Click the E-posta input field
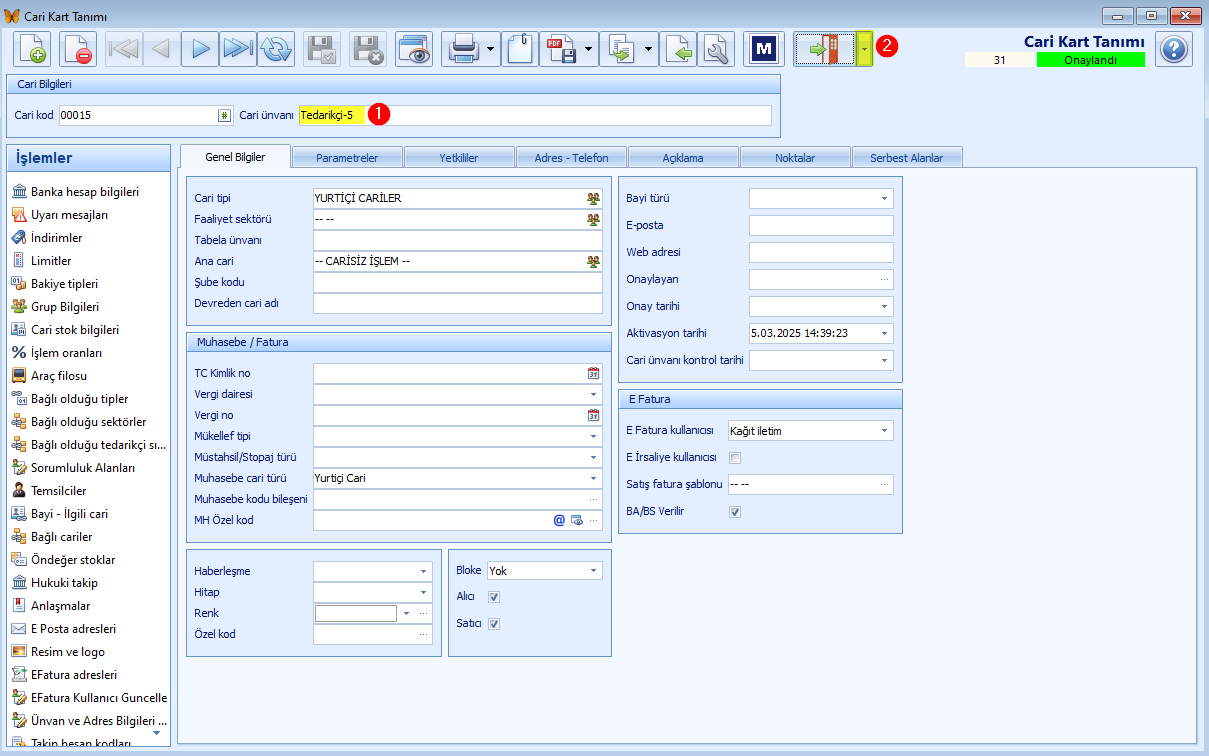Viewport: 1209px width, 756px height. coord(820,225)
